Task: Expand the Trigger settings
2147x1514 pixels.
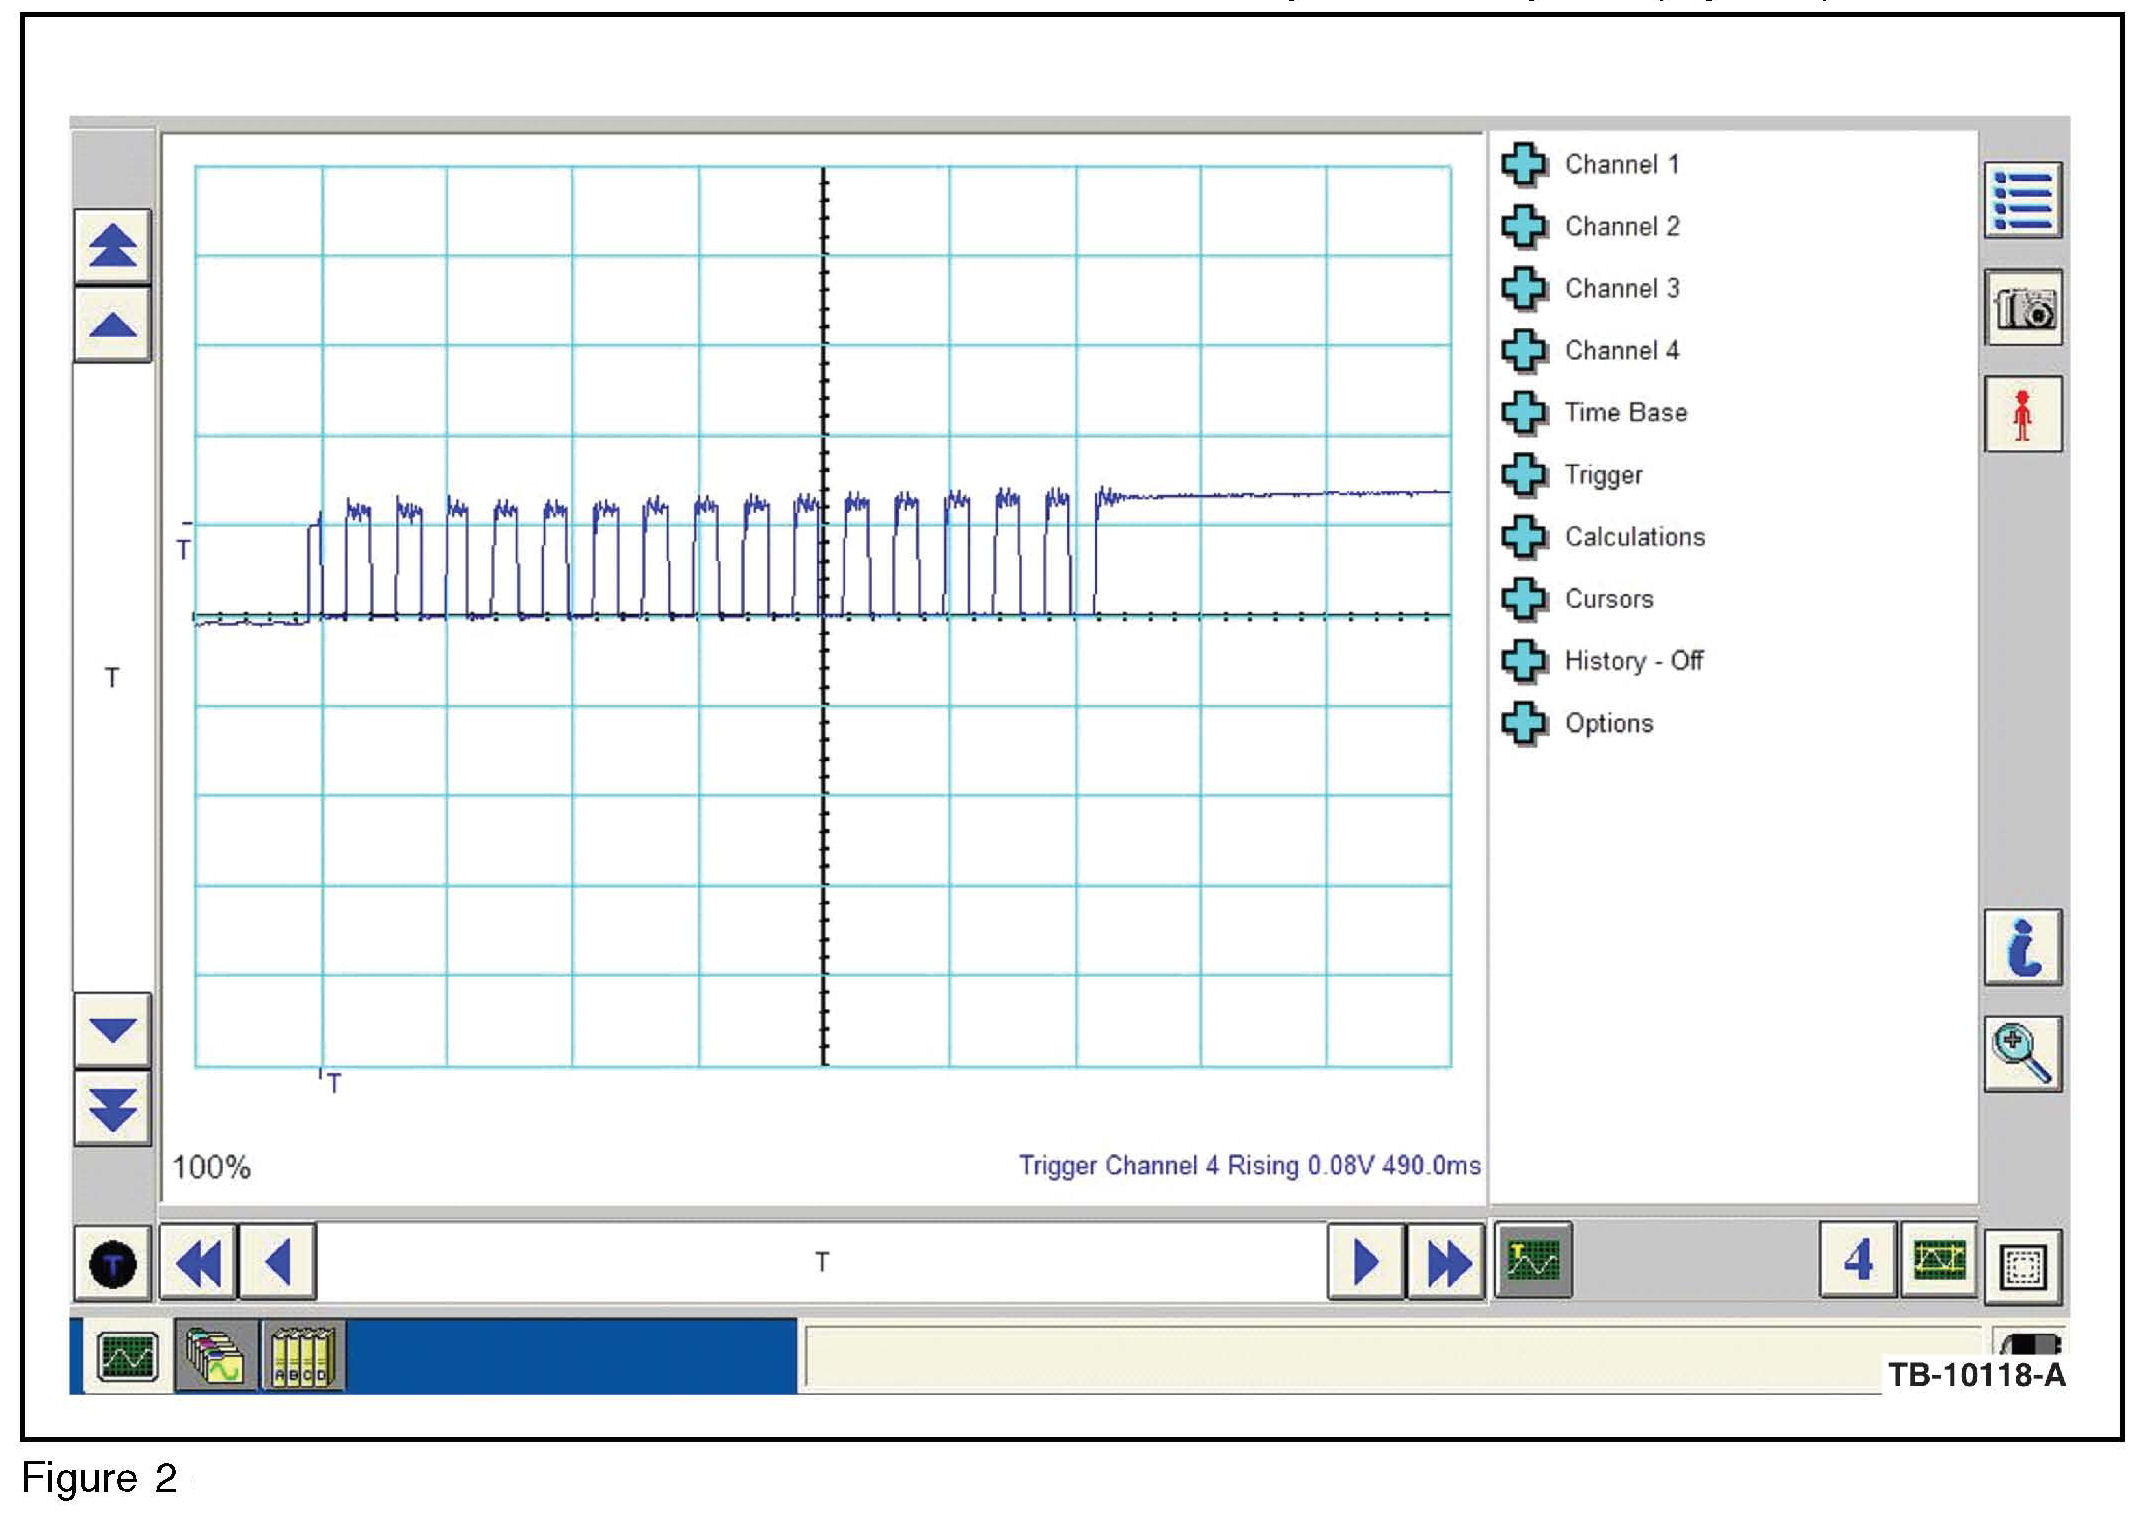Action: (1603, 475)
